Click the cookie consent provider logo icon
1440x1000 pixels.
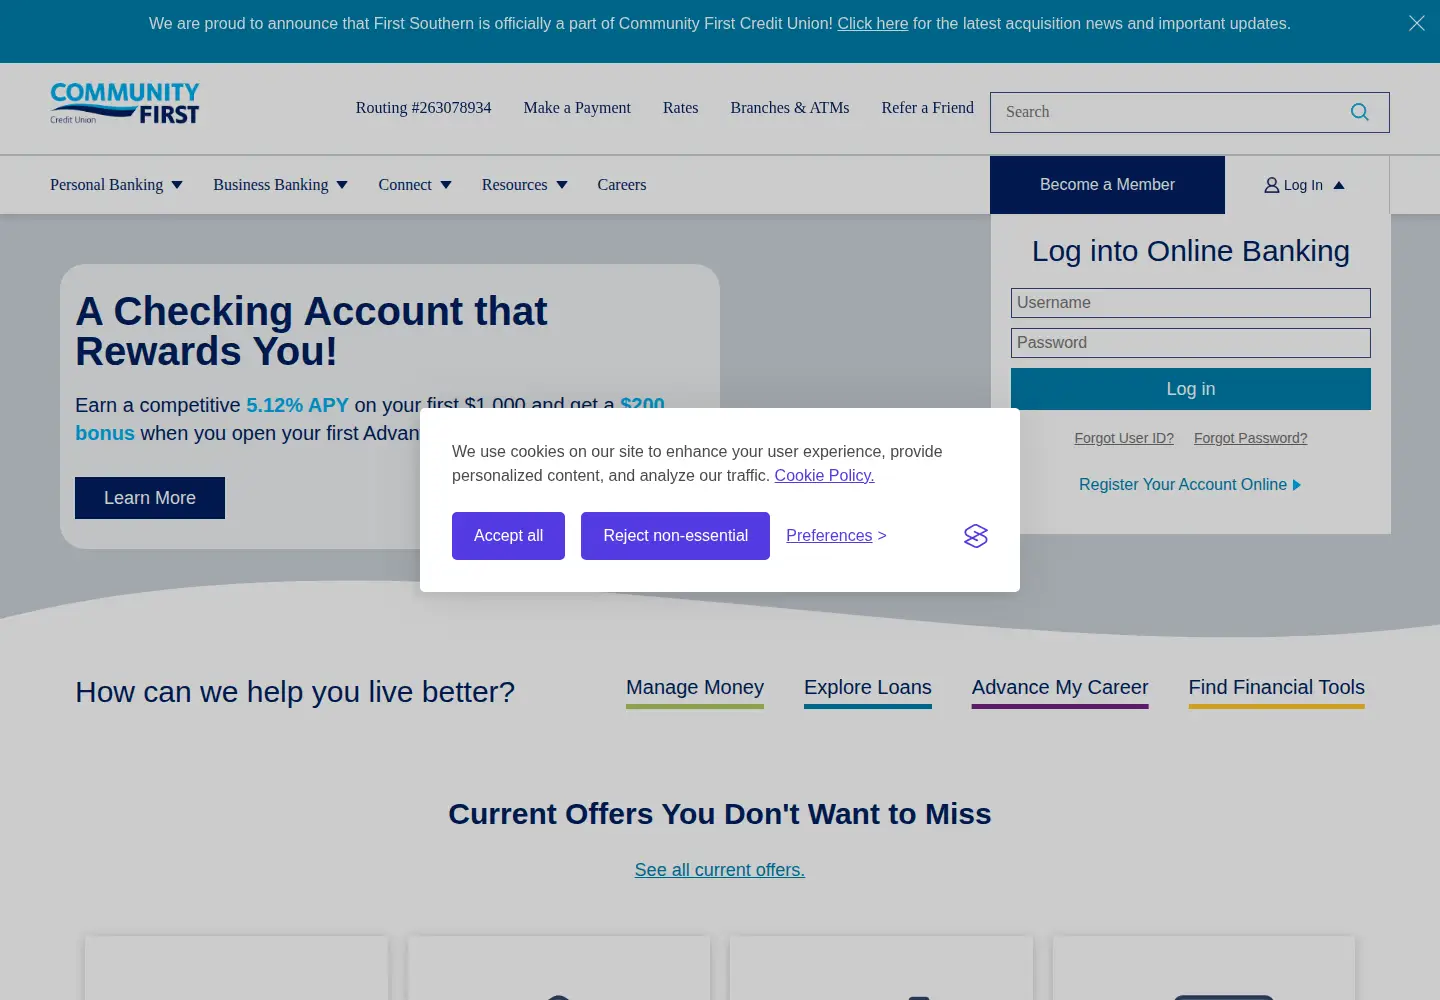(x=976, y=536)
